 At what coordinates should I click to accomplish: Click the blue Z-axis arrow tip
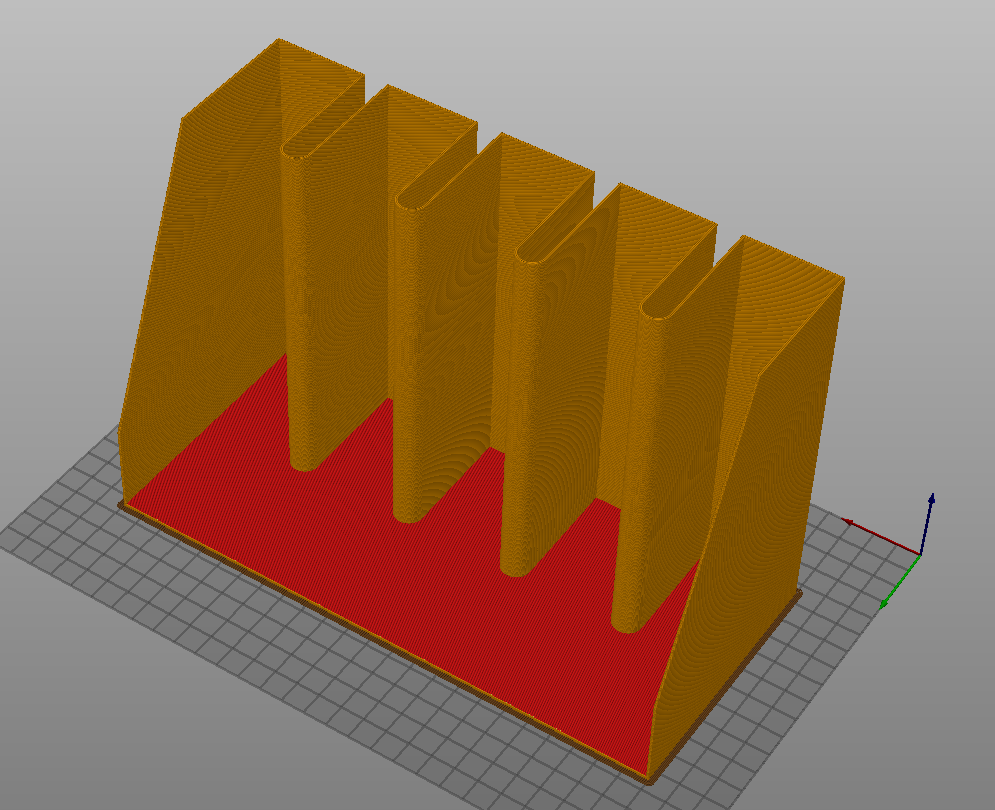(x=932, y=497)
